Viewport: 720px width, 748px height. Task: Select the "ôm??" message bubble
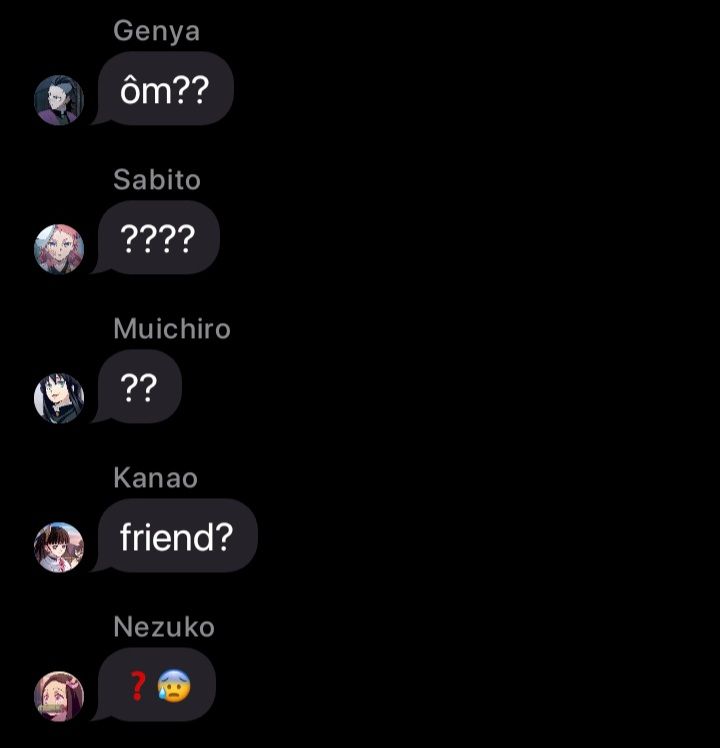pos(166,89)
